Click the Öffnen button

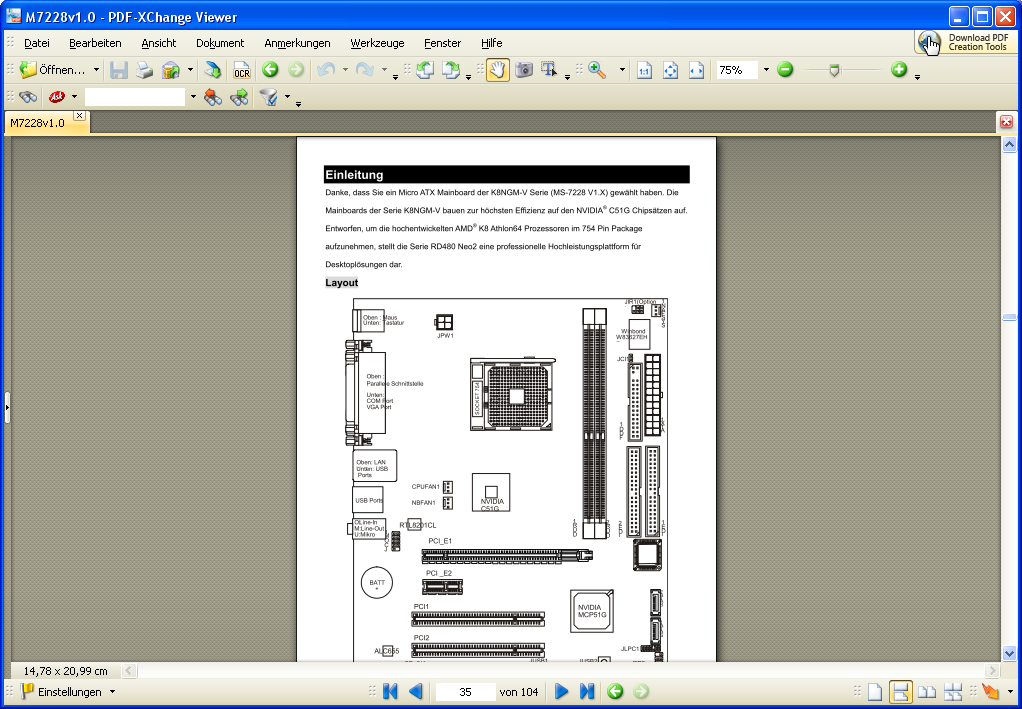[52, 70]
